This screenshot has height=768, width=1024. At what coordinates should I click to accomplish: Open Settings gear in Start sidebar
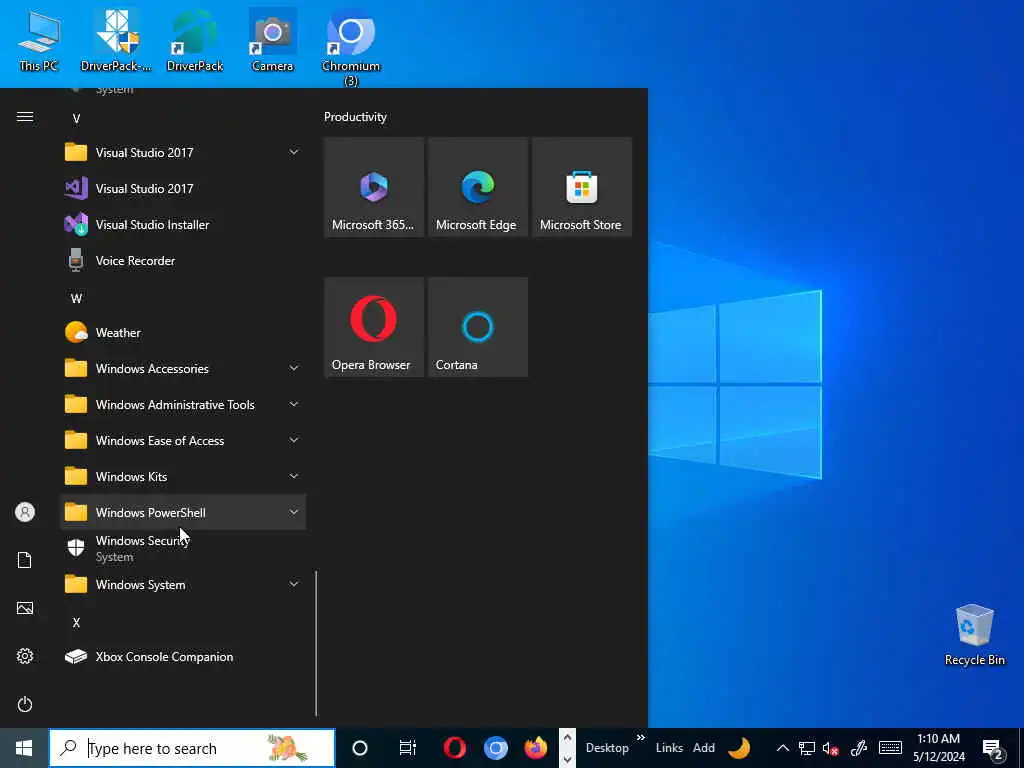25,656
